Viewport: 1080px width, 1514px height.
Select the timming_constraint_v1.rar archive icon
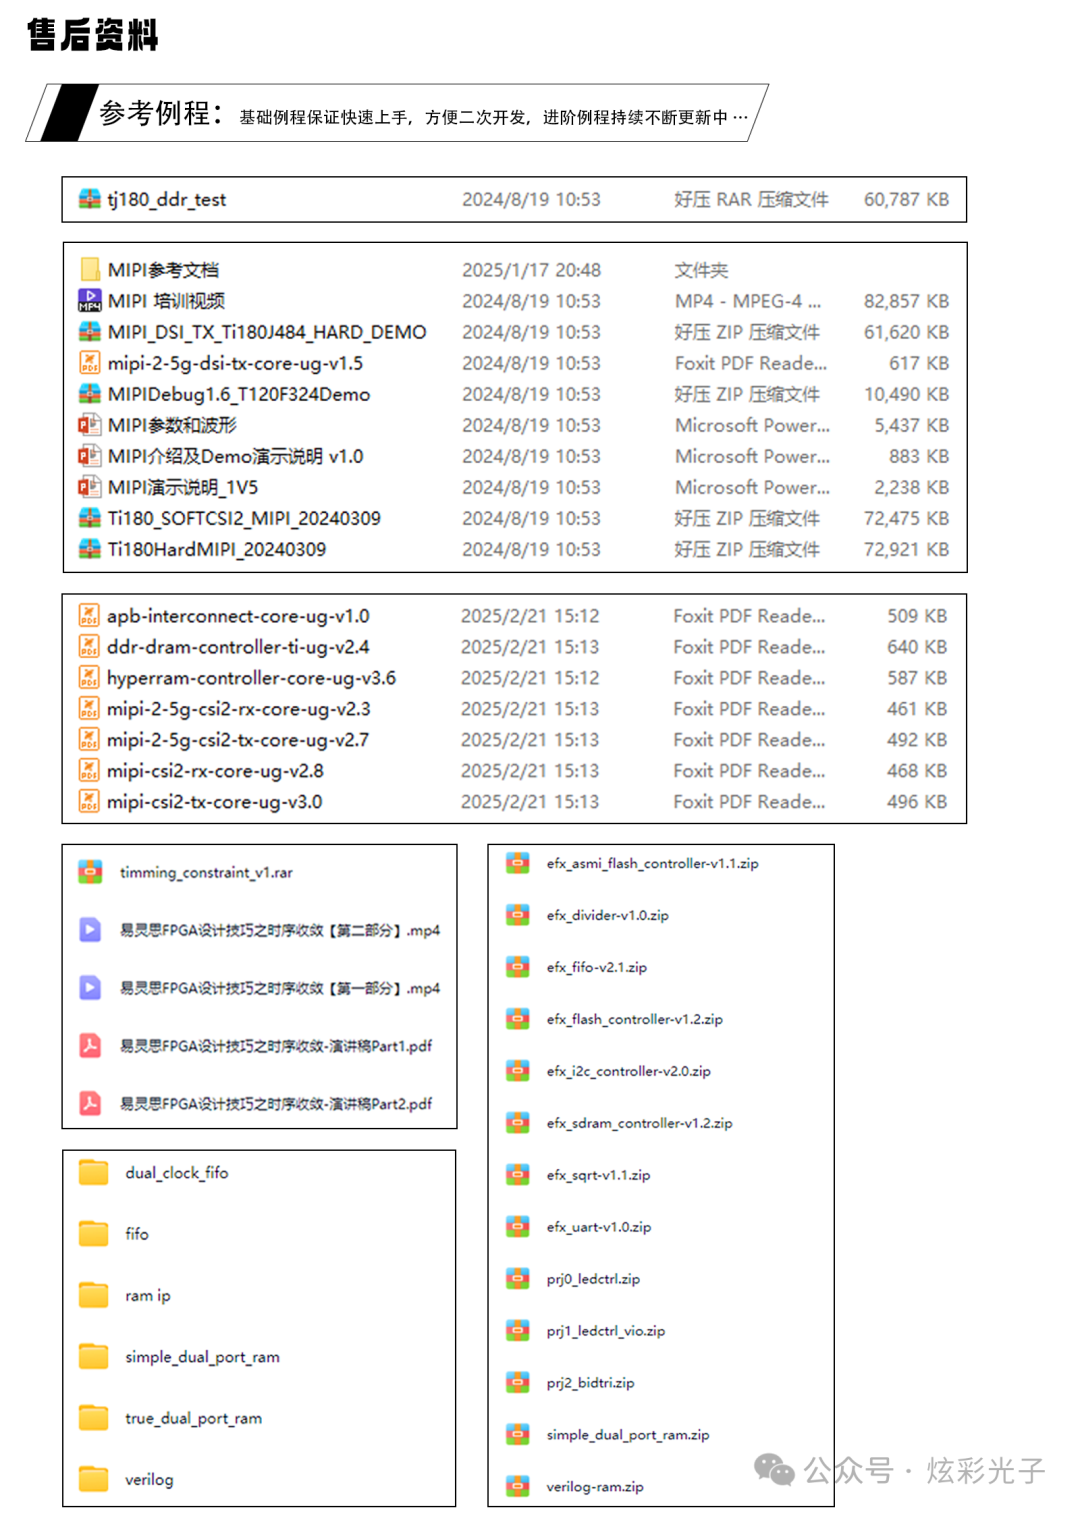tap(90, 872)
